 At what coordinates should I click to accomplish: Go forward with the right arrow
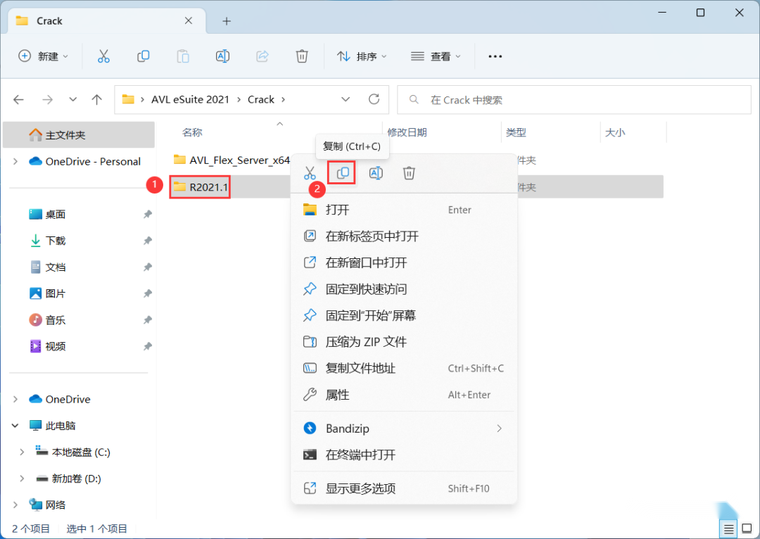[47, 100]
